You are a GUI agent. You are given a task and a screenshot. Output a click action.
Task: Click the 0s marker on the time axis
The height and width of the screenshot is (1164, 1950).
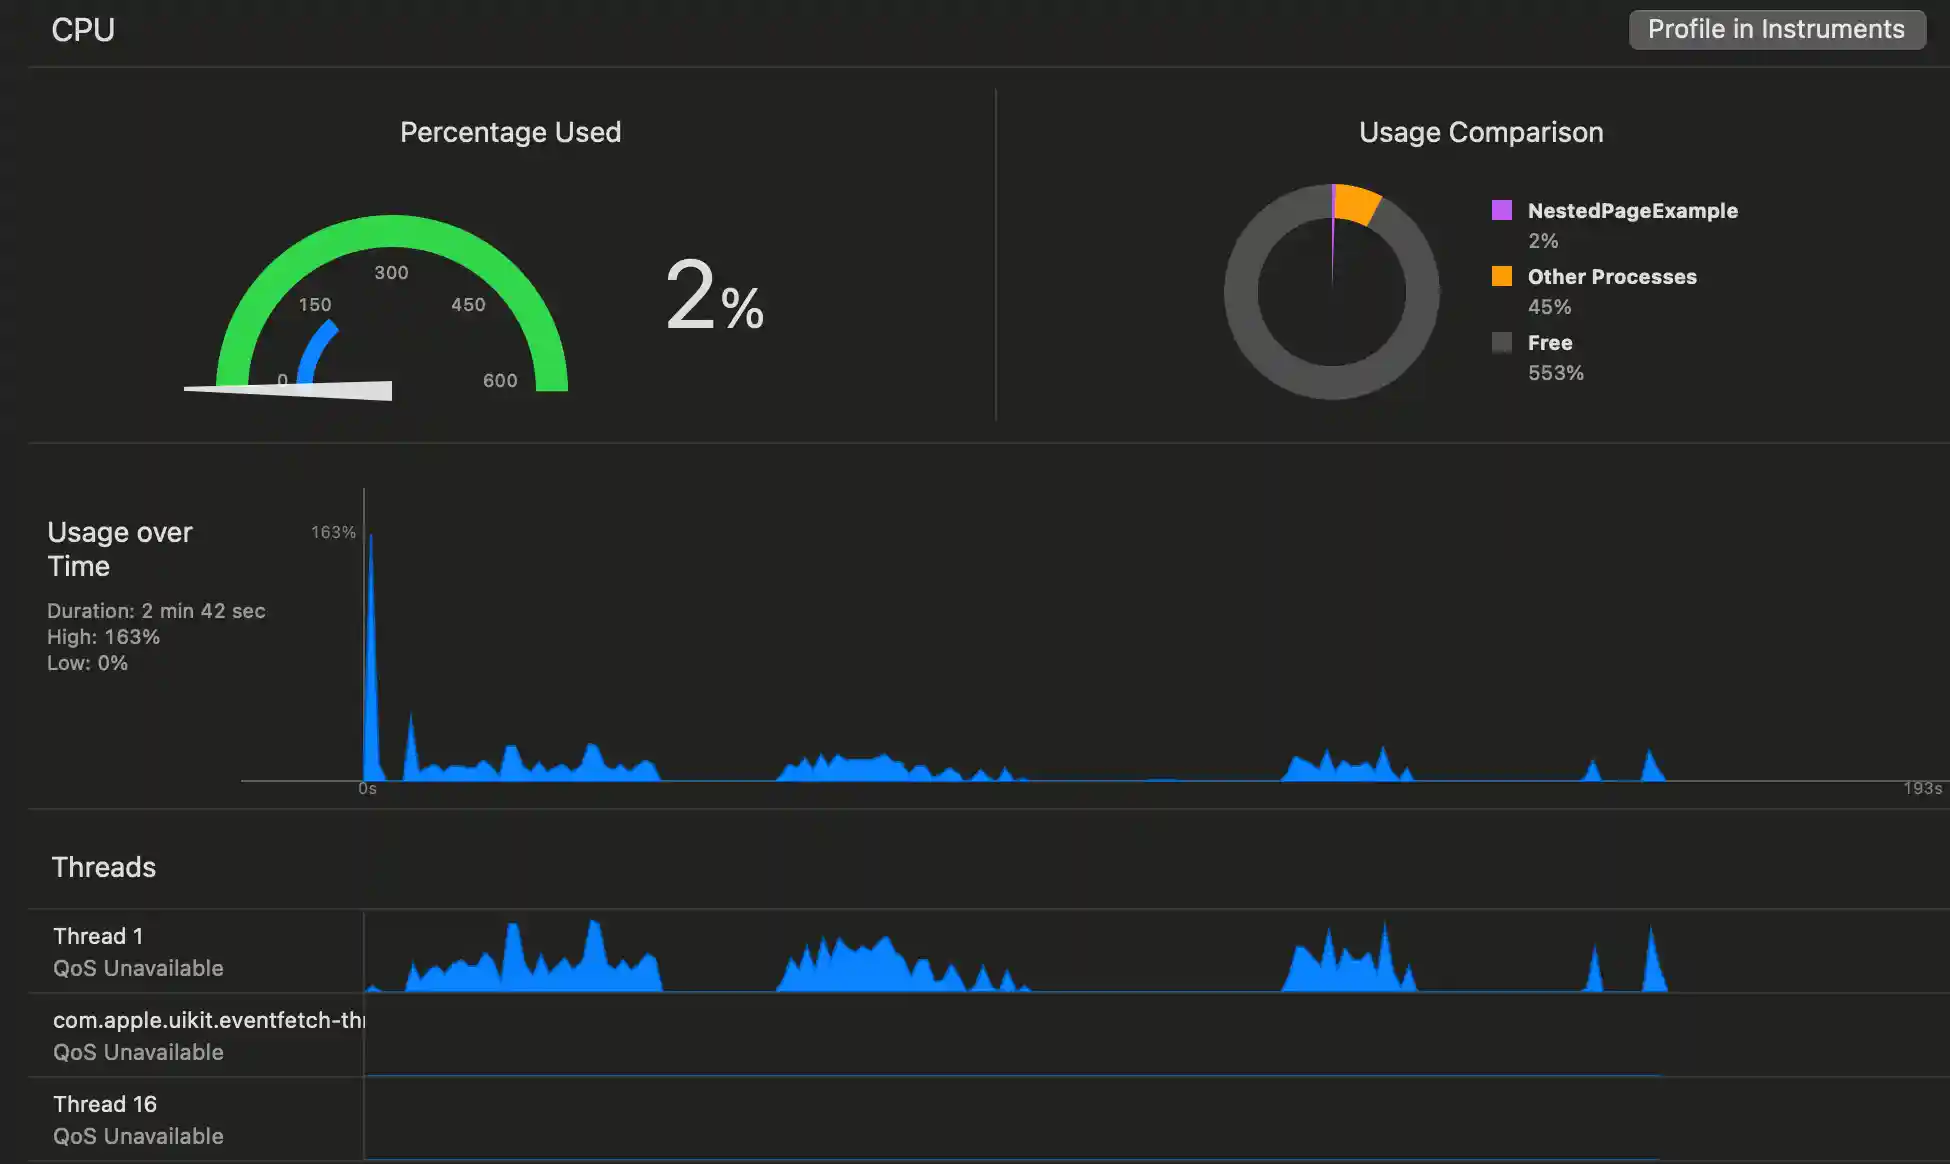(367, 789)
